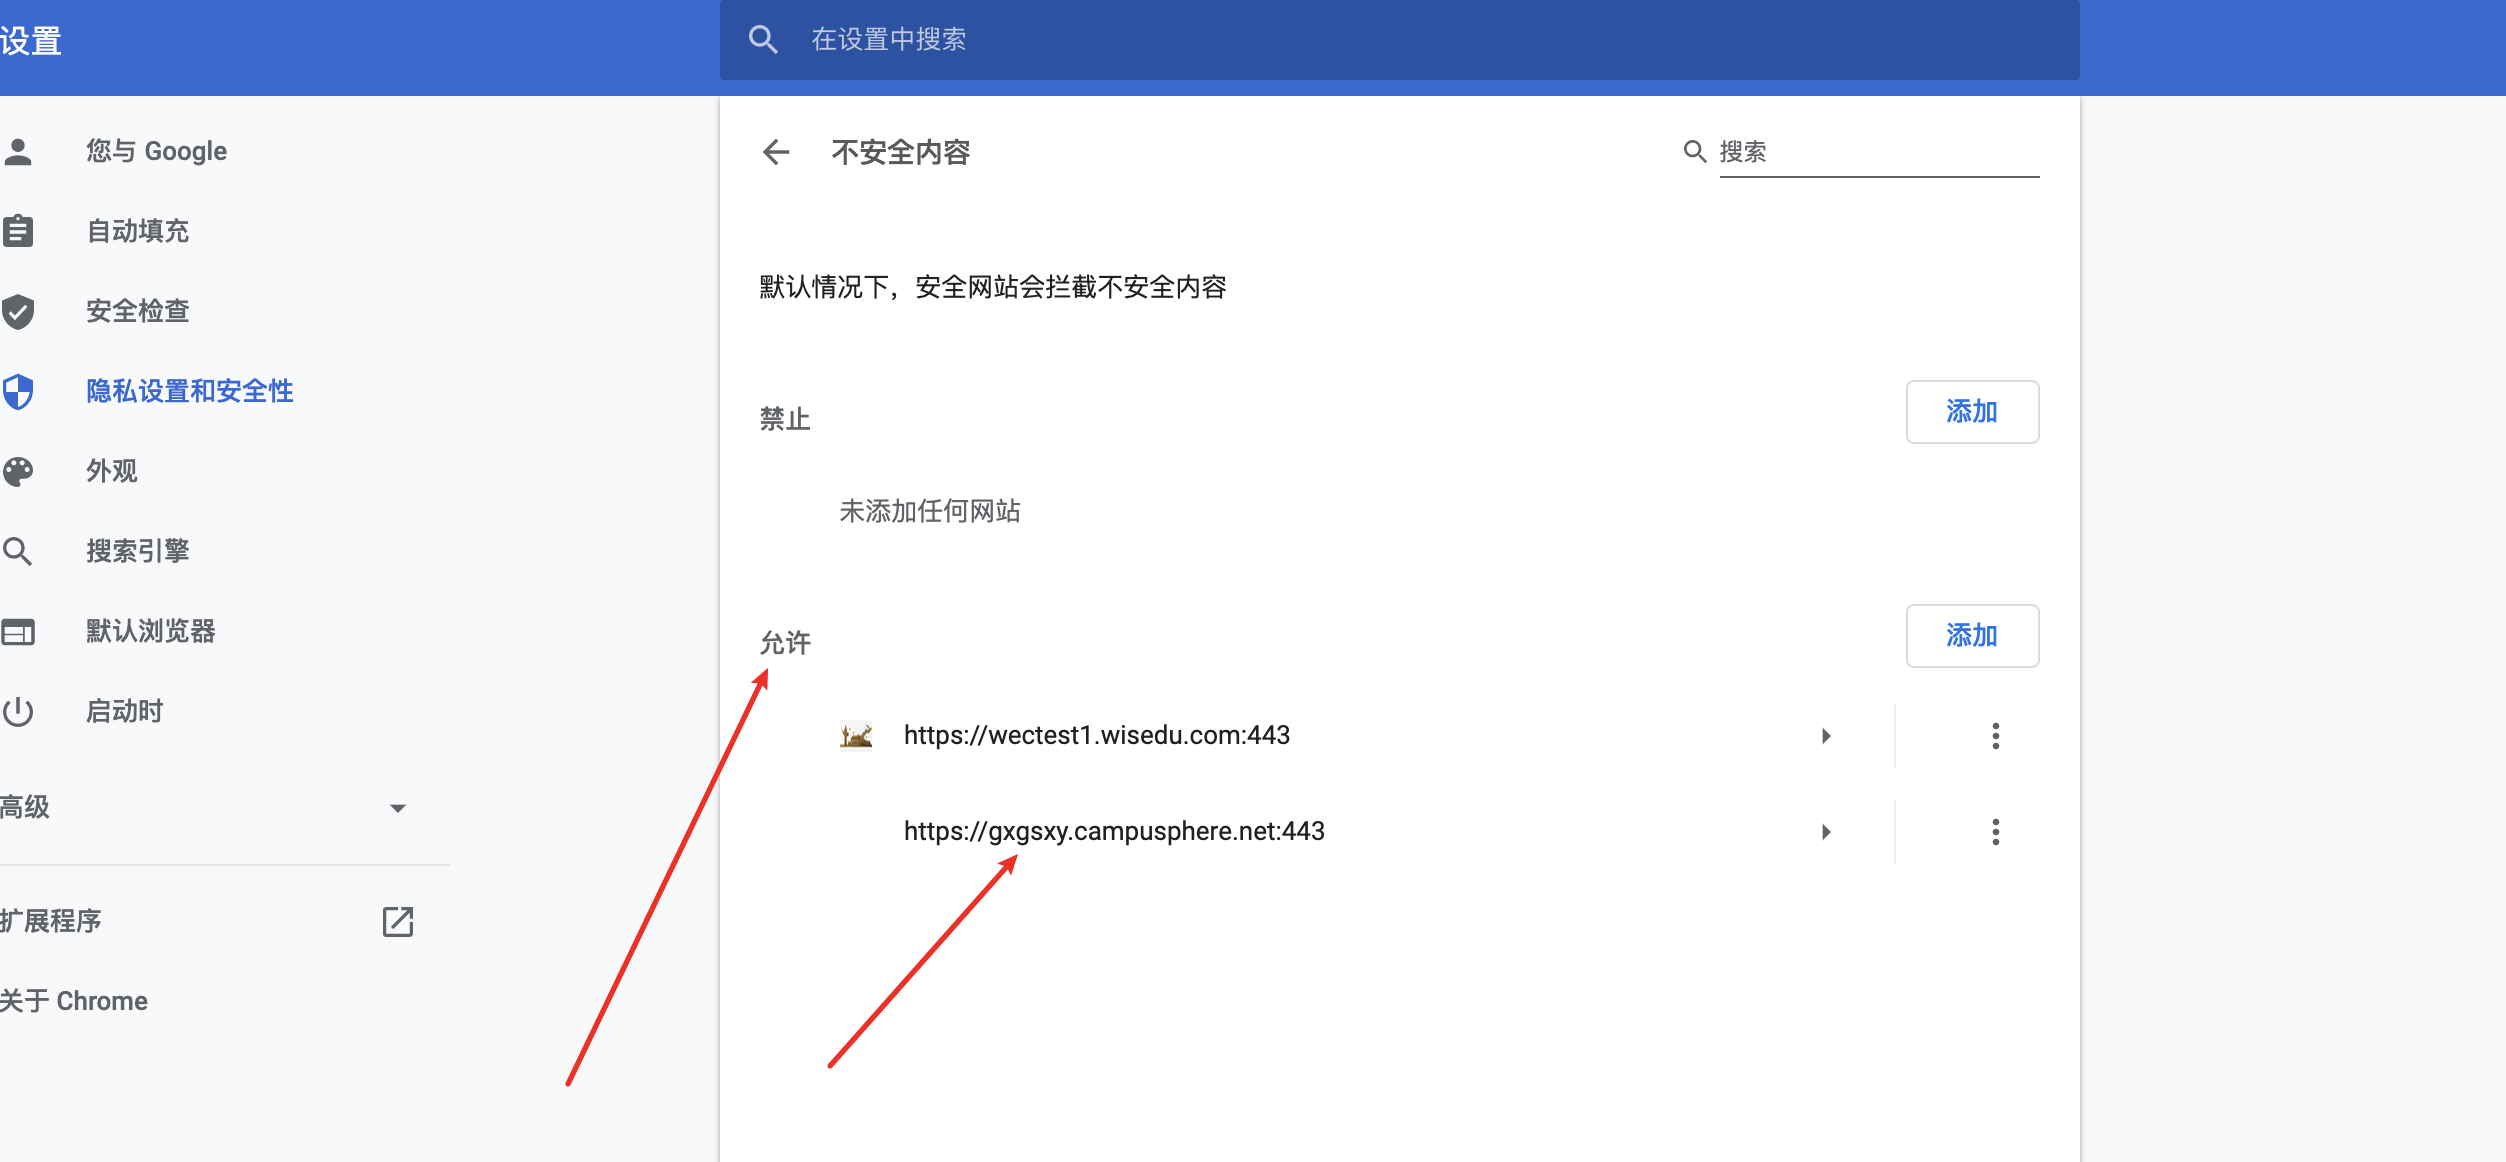Open the external link icon beside 扩展程序
The image size is (2506, 1162).
tap(398, 922)
